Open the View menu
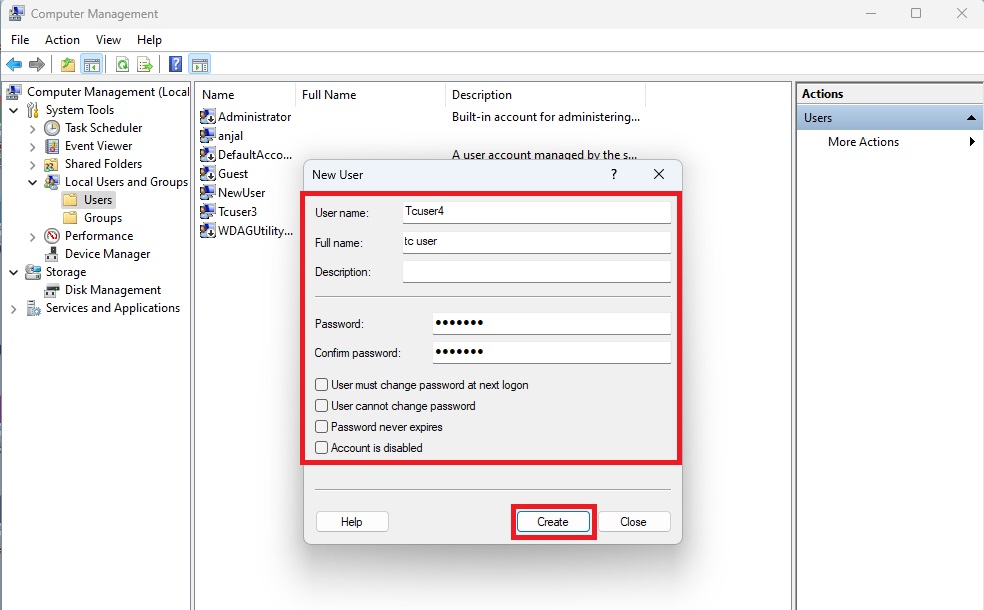984x610 pixels. click(x=108, y=40)
